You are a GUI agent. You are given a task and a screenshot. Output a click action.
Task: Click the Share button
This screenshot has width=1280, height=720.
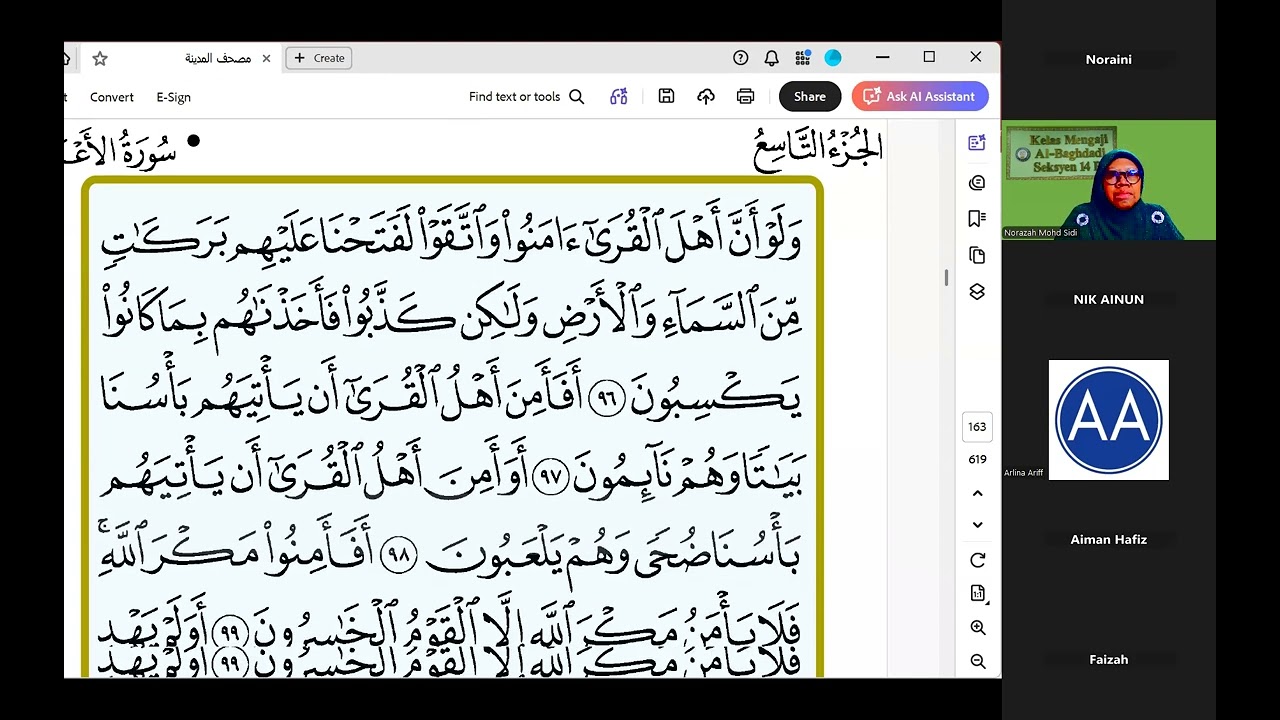pos(810,97)
